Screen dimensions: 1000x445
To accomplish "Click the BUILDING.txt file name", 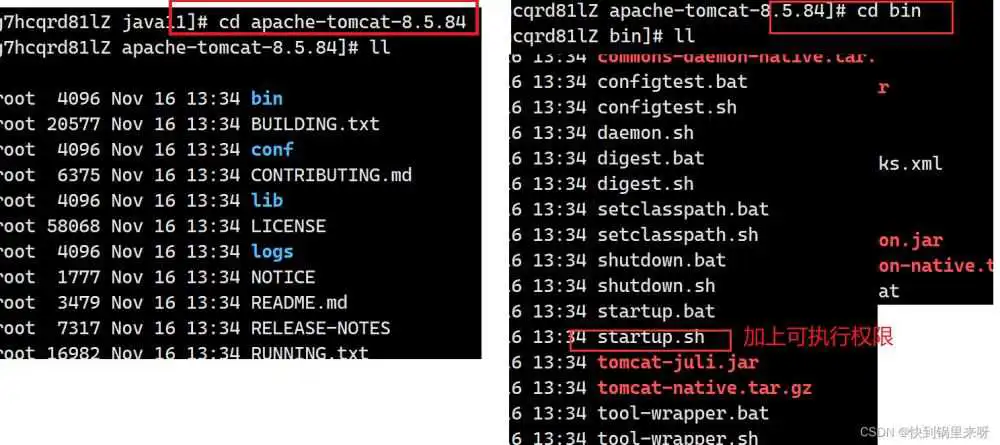I will click(x=315, y=124).
